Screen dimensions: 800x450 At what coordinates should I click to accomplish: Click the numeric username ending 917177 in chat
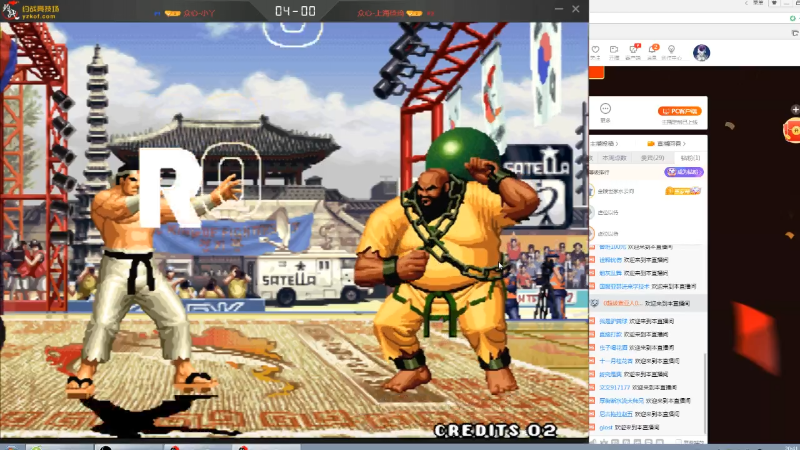[614, 388]
